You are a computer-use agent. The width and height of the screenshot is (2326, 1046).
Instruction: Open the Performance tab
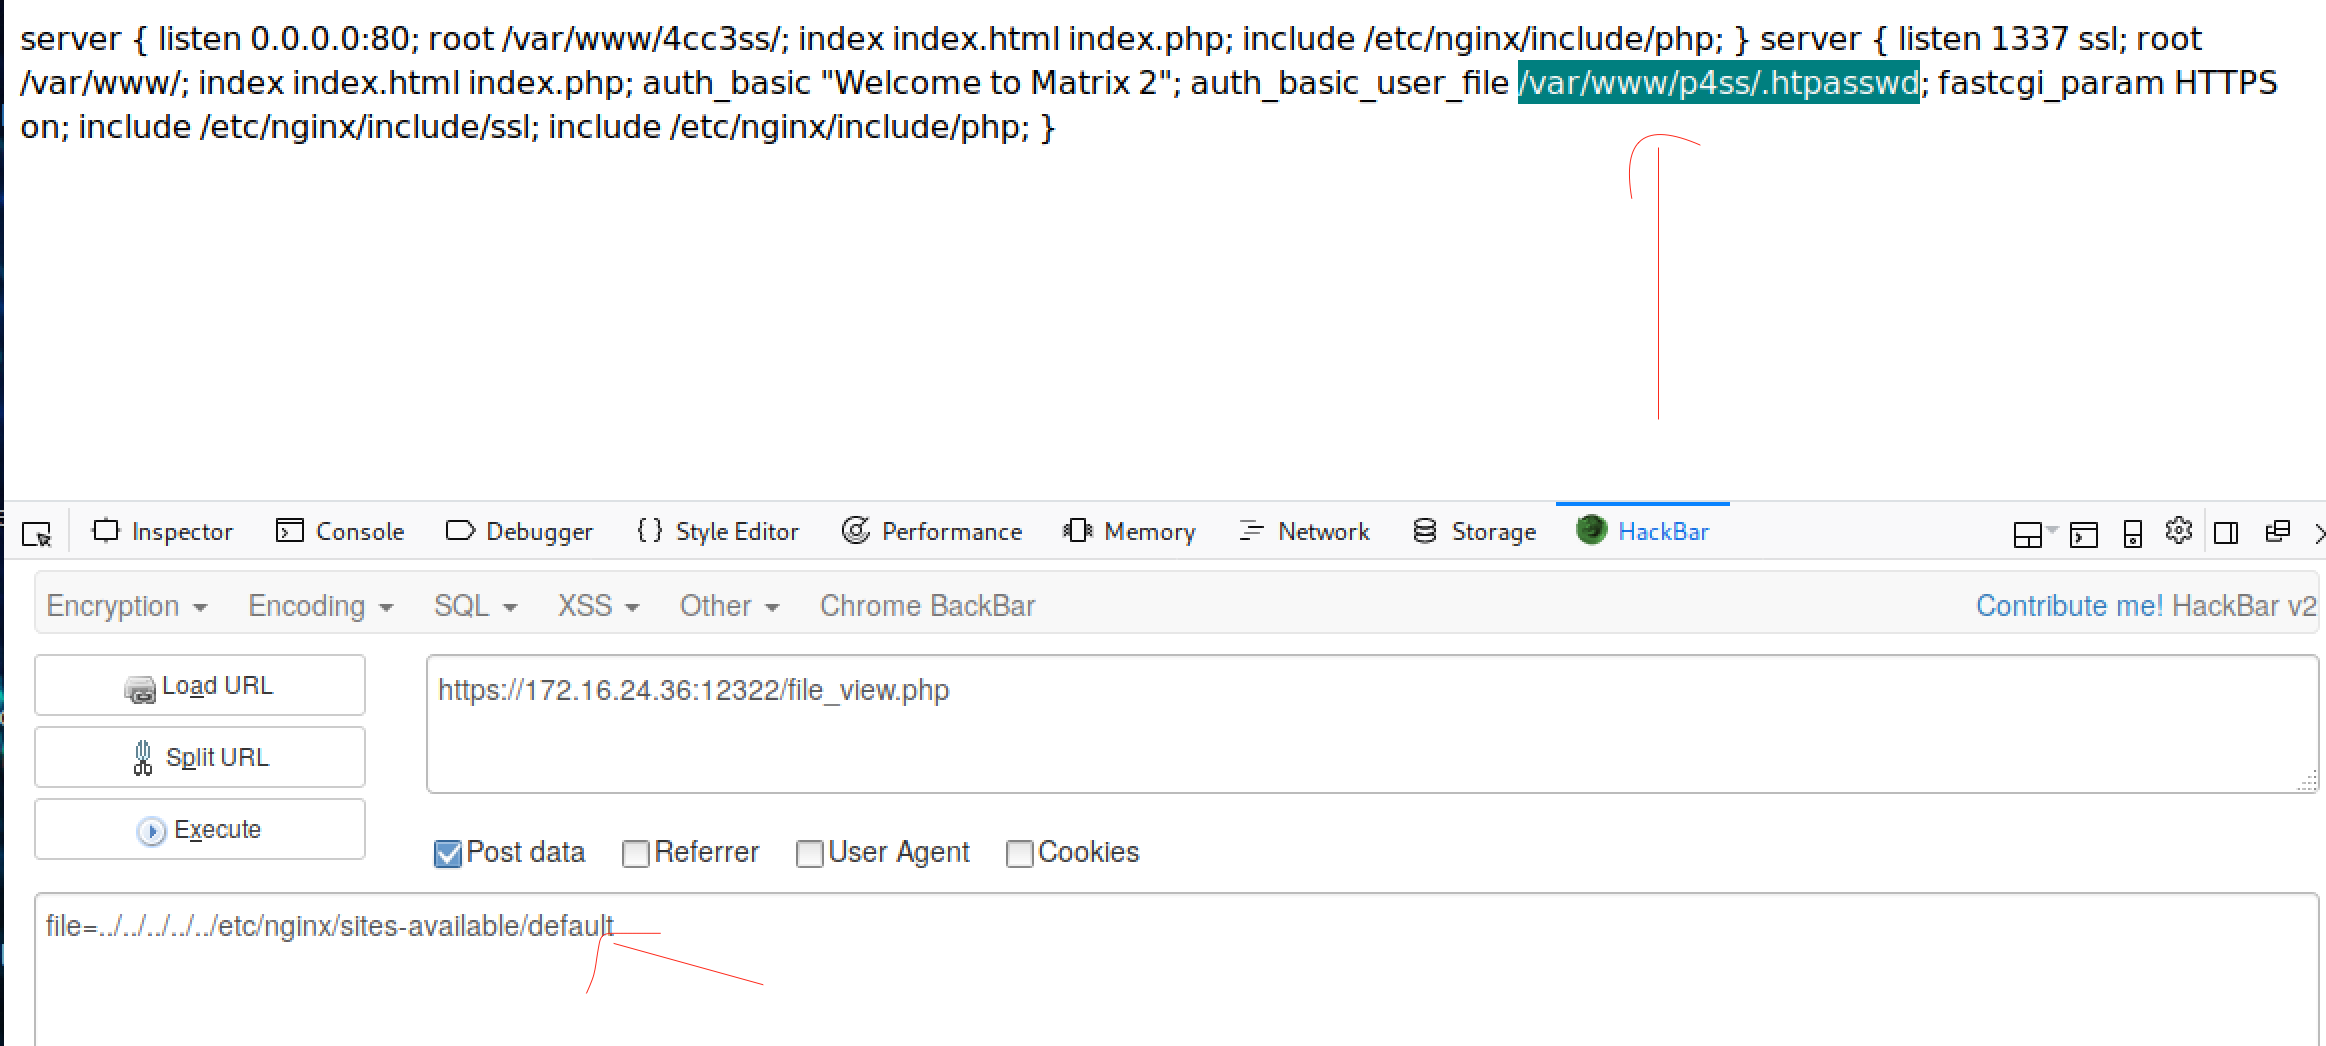932,531
